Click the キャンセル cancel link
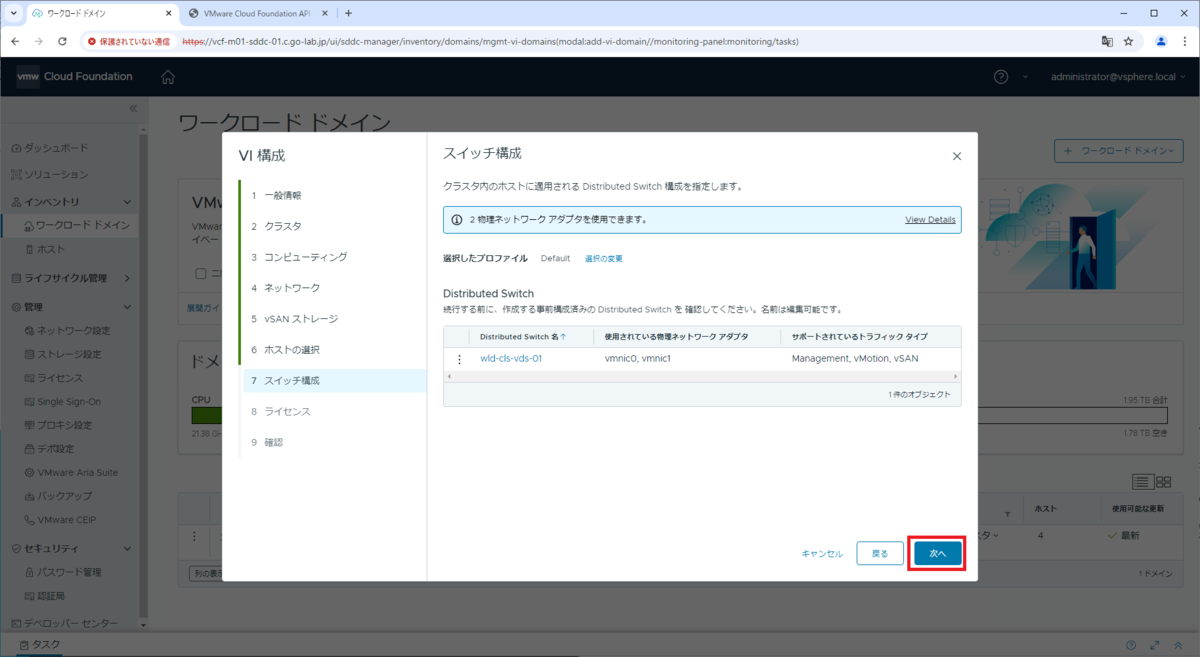Screen dimensions: 1200x657 tap(822, 553)
